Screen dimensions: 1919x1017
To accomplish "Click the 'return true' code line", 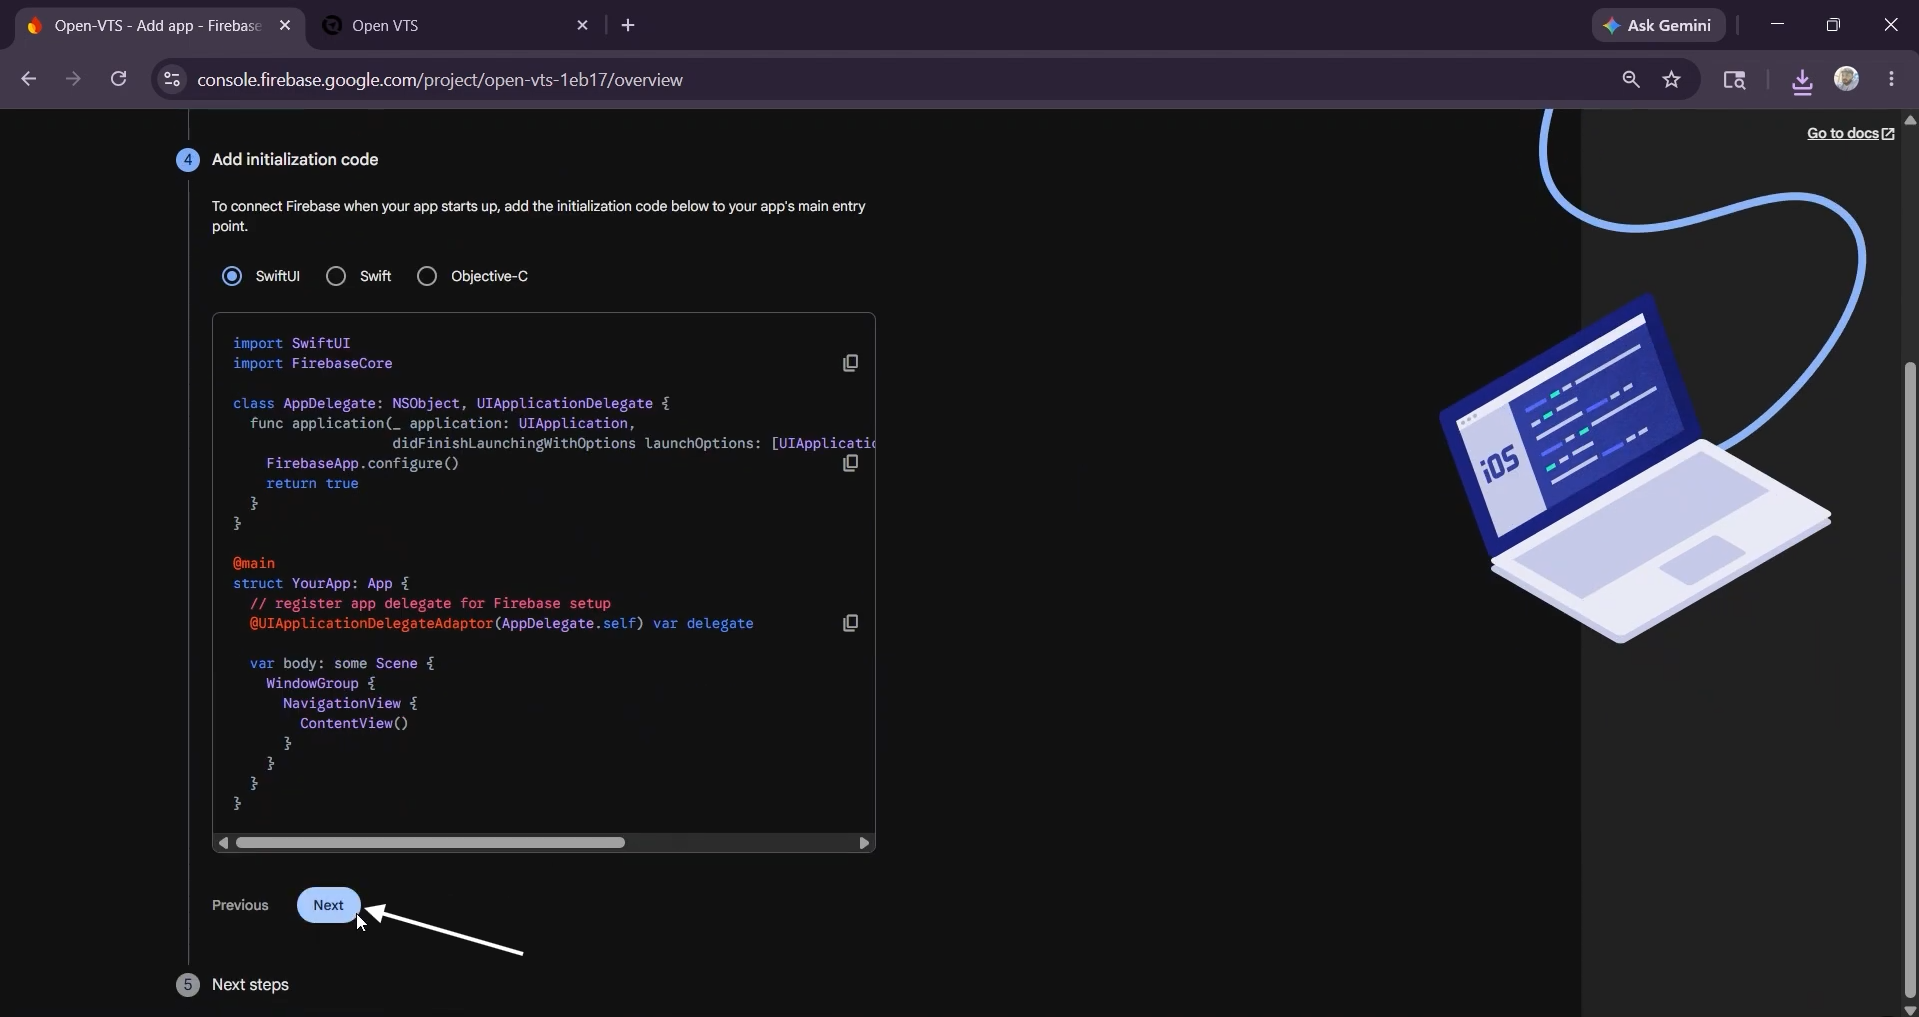I will click(312, 484).
